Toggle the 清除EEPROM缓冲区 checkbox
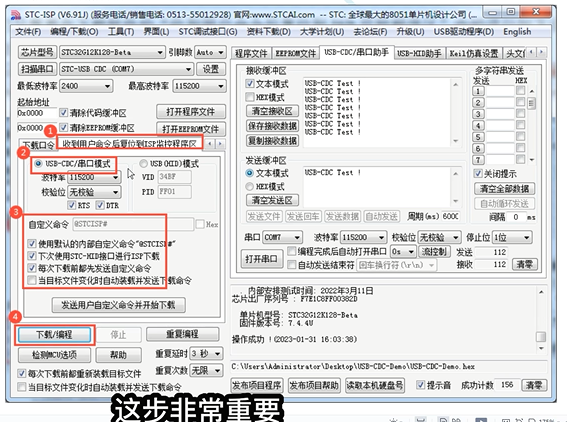This screenshot has height=422, width=567. pyautogui.click(x=63, y=128)
